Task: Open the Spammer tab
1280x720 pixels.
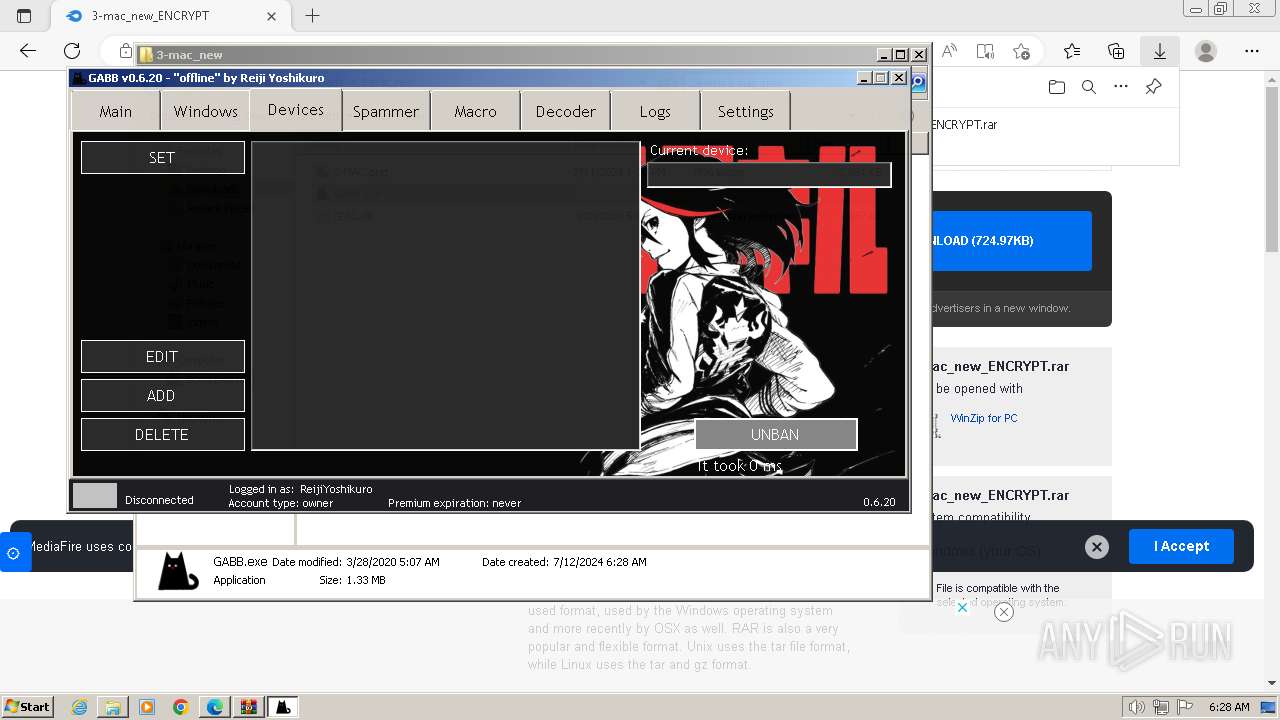Action: coord(385,111)
